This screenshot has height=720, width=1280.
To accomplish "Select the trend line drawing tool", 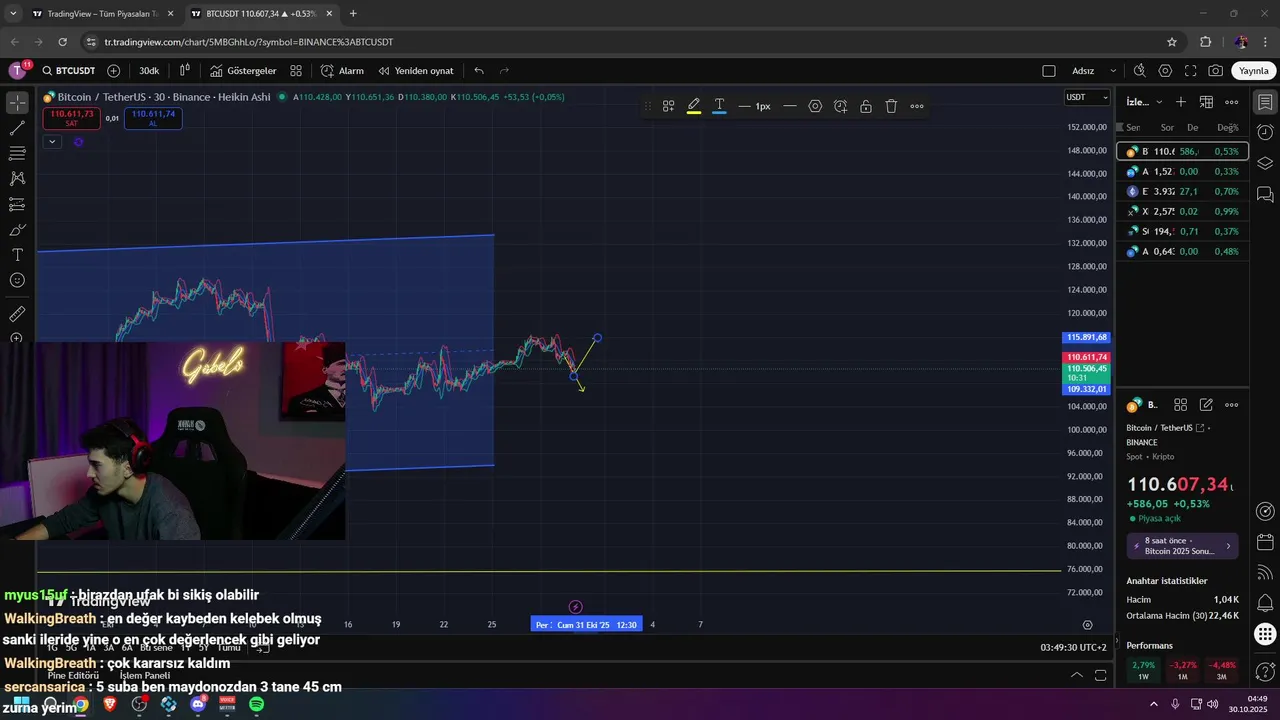I will point(17,128).
